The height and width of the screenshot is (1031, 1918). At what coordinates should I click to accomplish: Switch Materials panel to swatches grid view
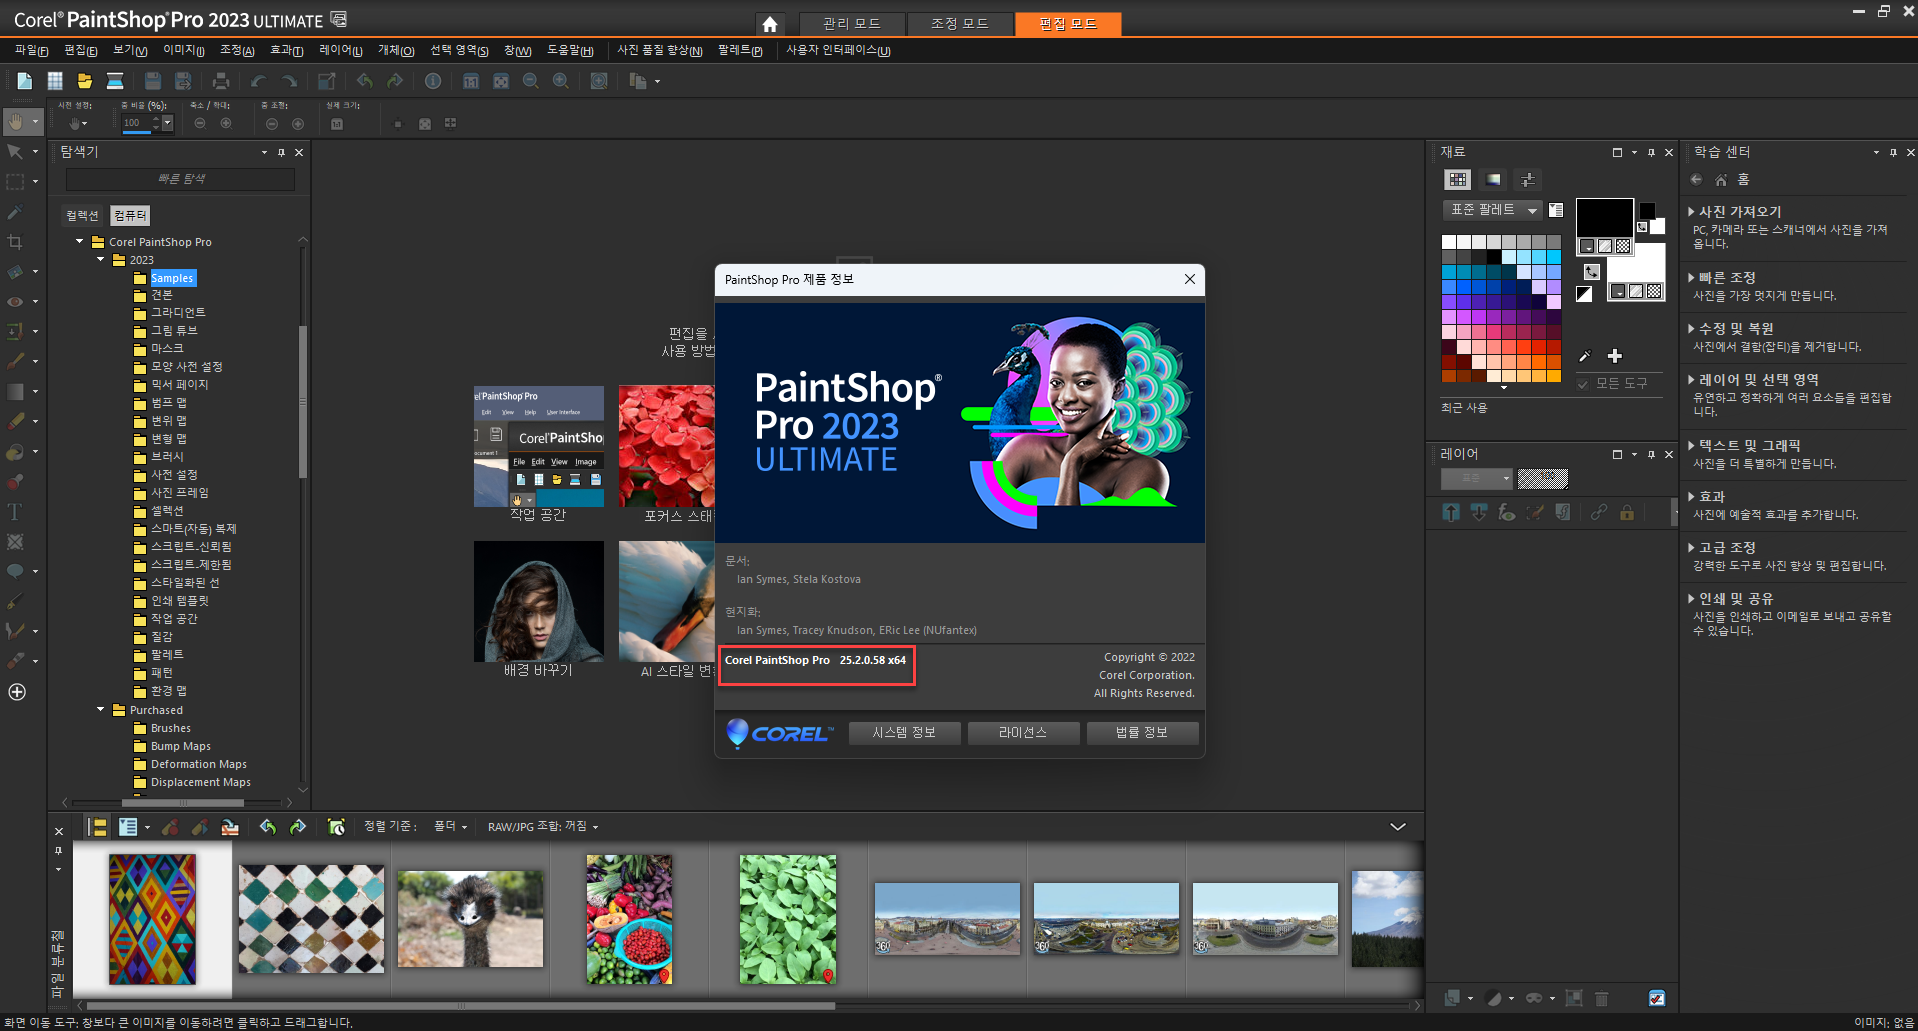click(x=1458, y=180)
